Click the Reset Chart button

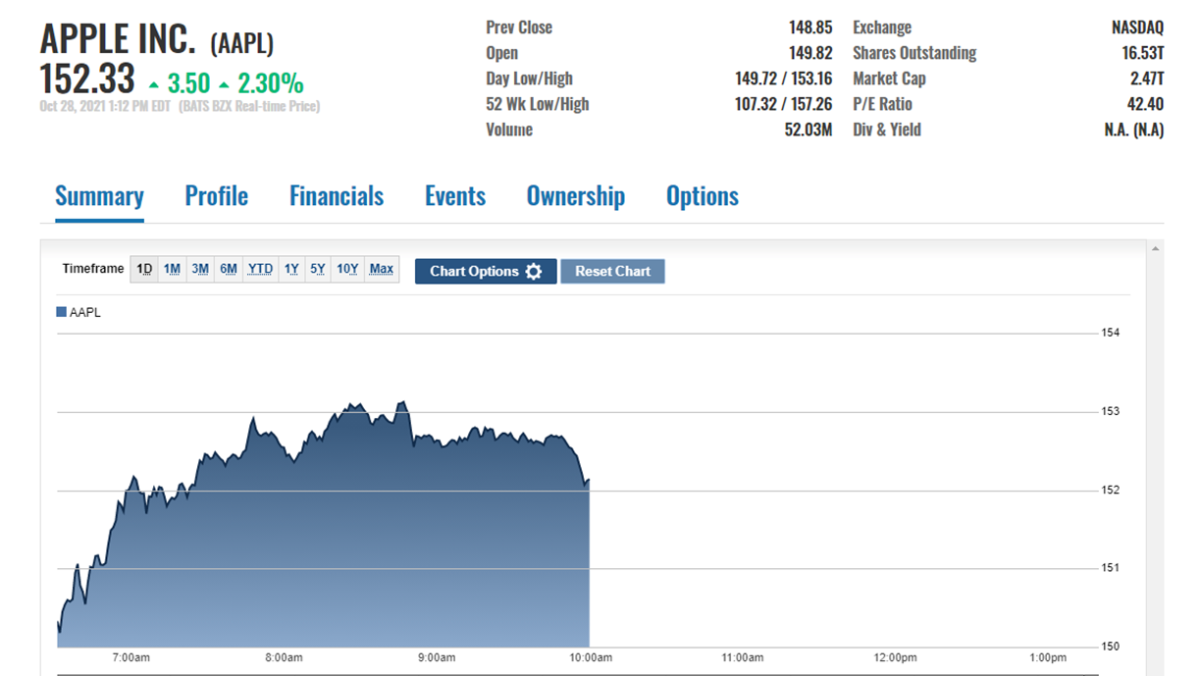[613, 271]
